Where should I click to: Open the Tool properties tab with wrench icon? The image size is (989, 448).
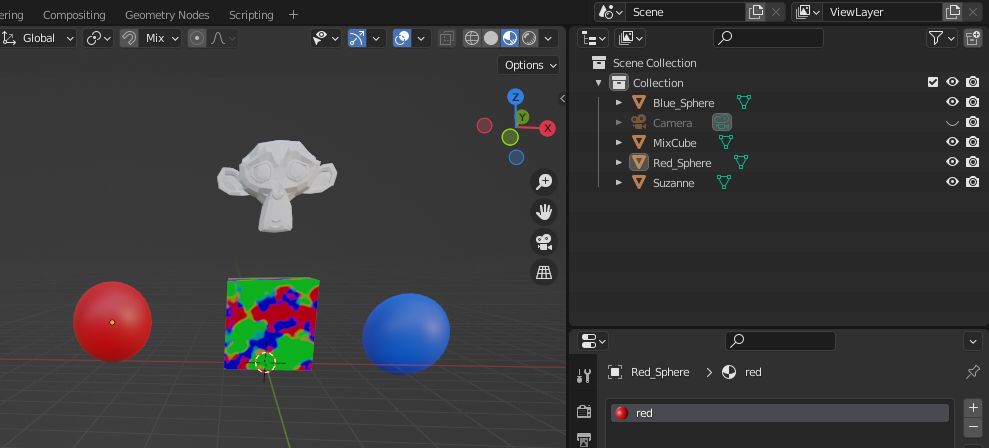pyautogui.click(x=584, y=376)
